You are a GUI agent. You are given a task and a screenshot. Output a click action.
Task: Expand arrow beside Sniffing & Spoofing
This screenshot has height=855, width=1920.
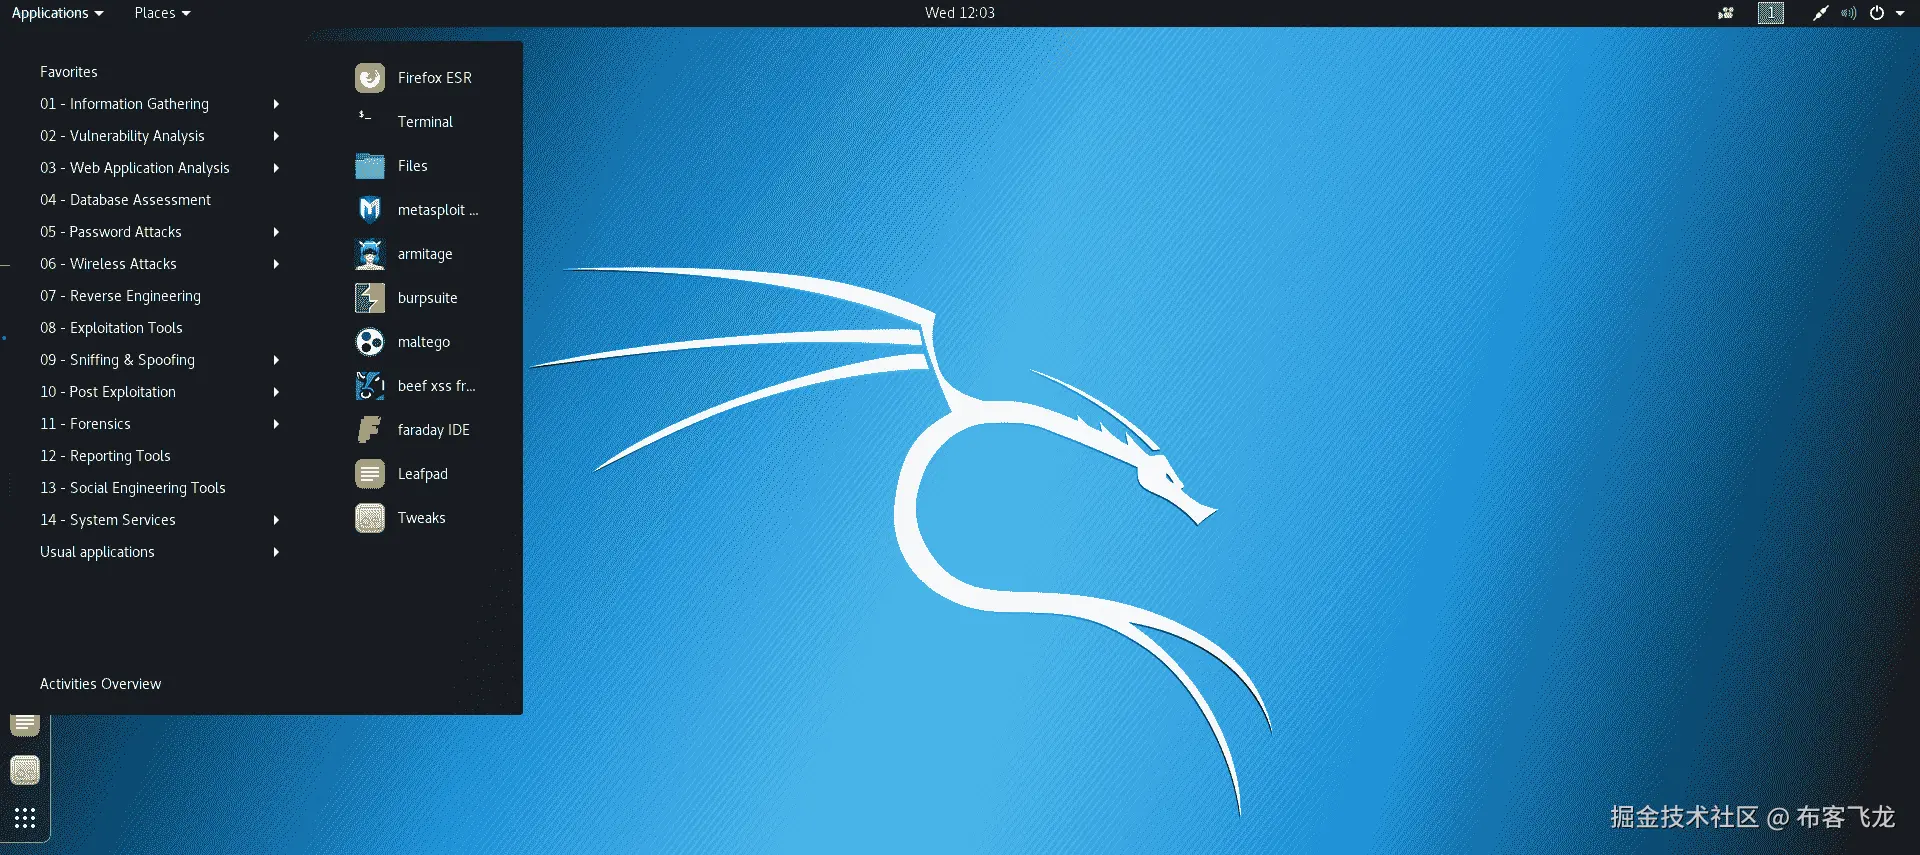tap(276, 360)
